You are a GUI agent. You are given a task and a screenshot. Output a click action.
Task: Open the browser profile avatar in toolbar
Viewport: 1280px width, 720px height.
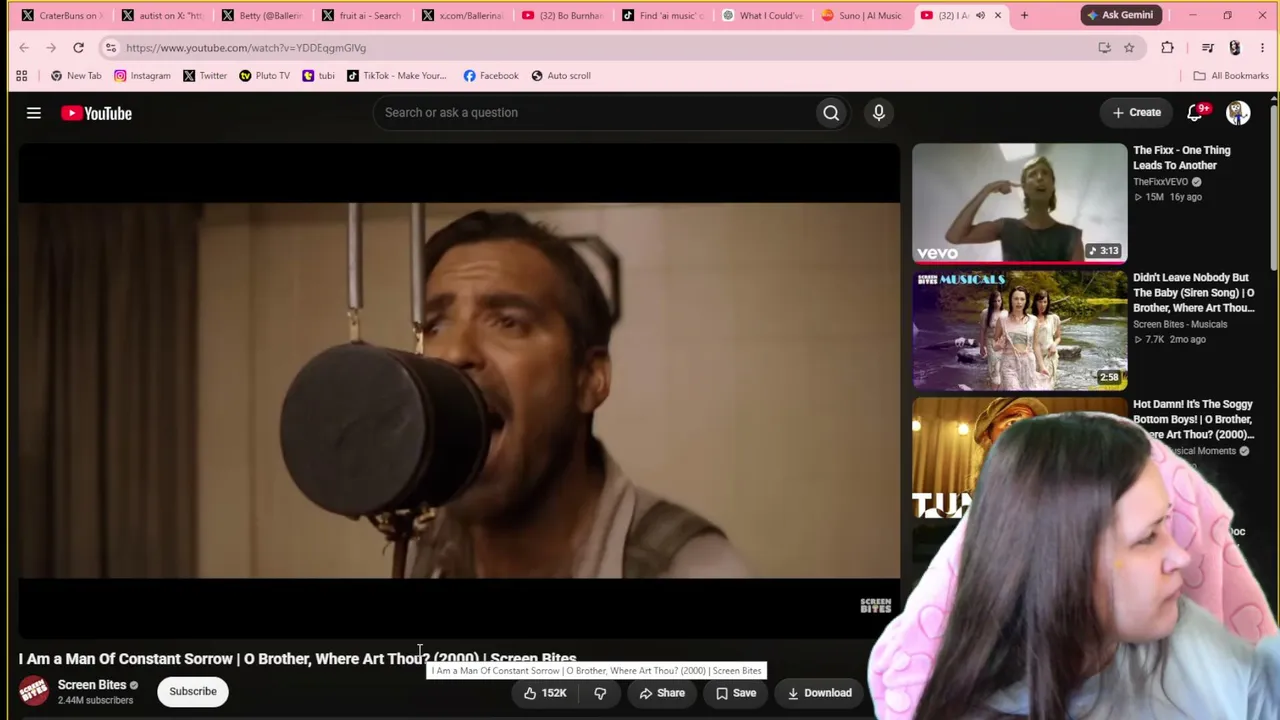pyautogui.click(x=1235, y=47)
